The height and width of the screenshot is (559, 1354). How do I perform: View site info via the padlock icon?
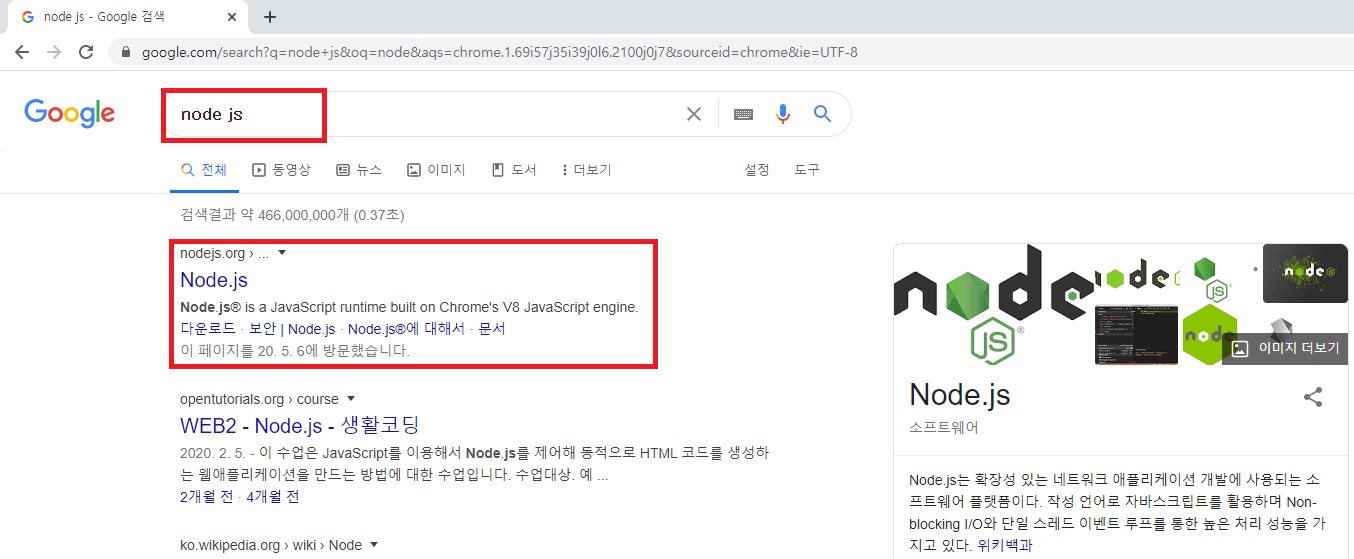point(126,52)
